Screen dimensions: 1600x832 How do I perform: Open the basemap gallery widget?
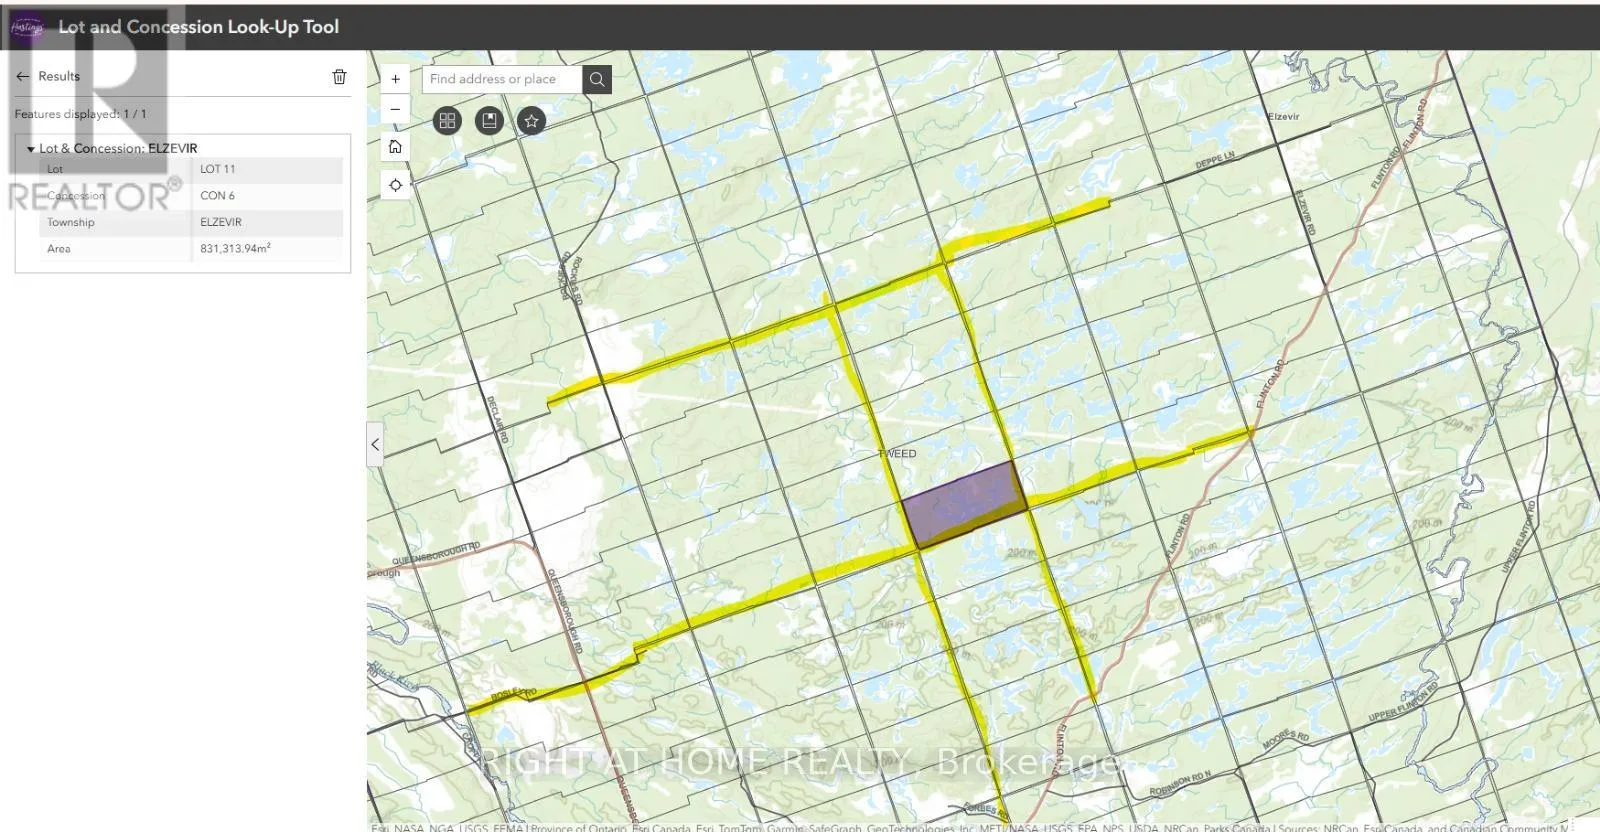pos(447,121)
